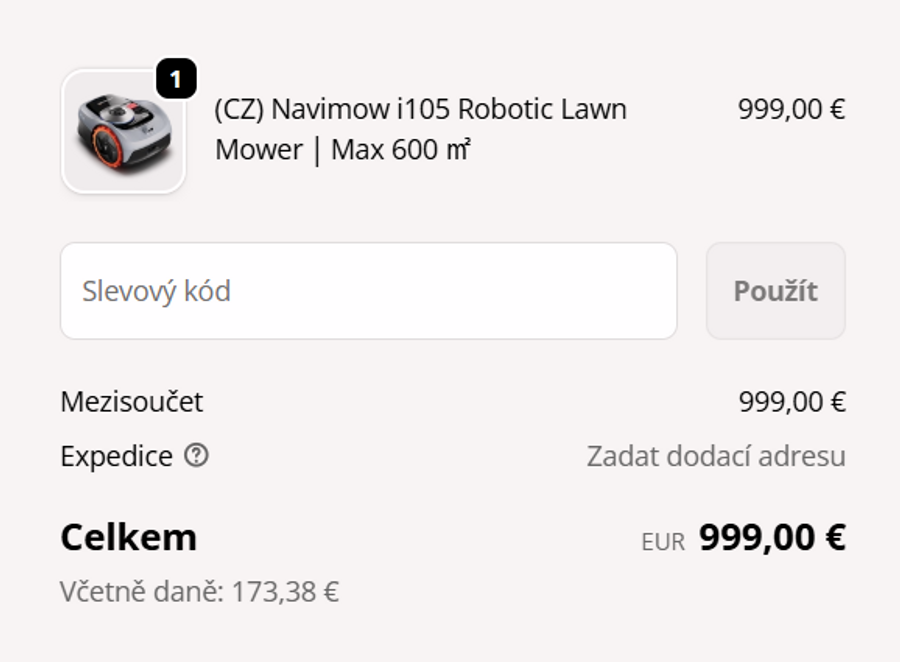Click Zadat dodací adresu link
900x662 pixels.
715,457
